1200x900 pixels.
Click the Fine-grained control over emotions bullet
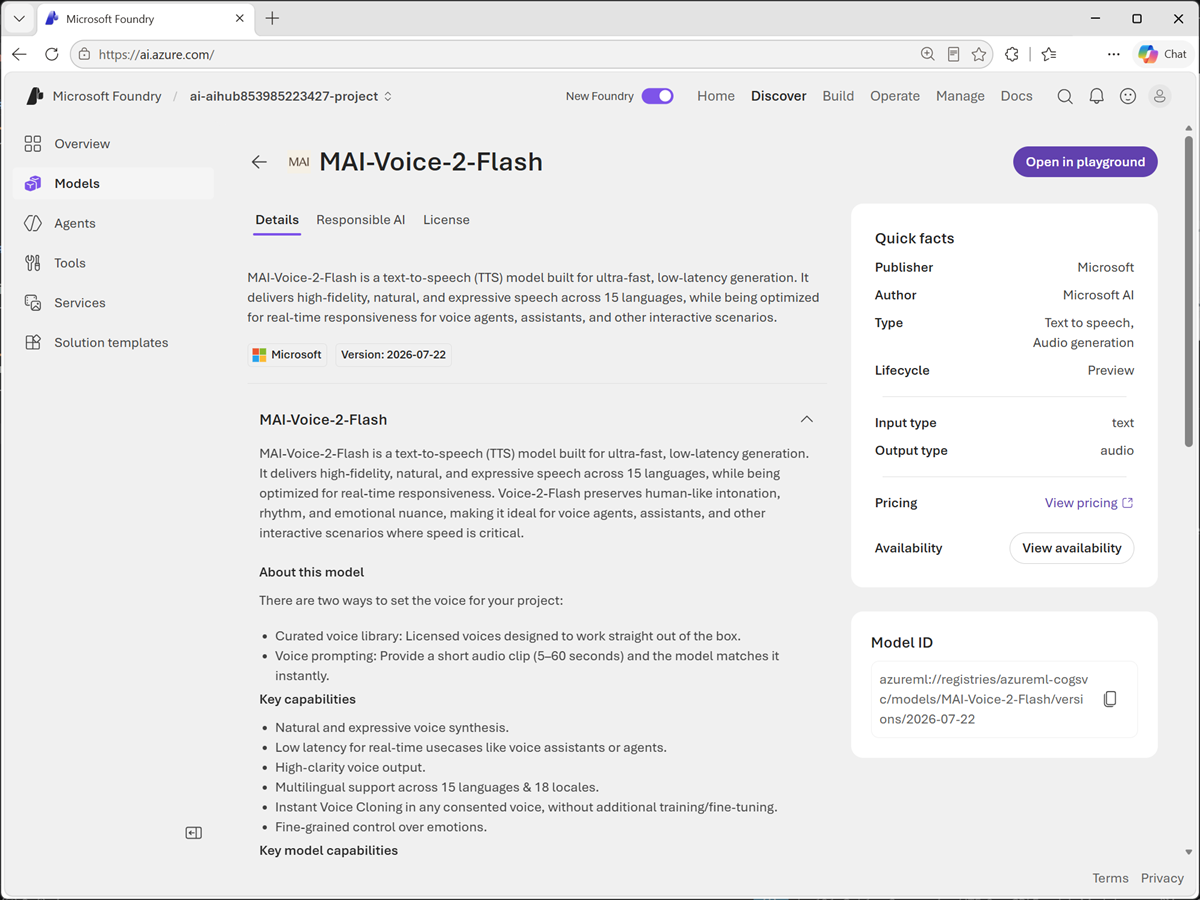pos(381,827)
